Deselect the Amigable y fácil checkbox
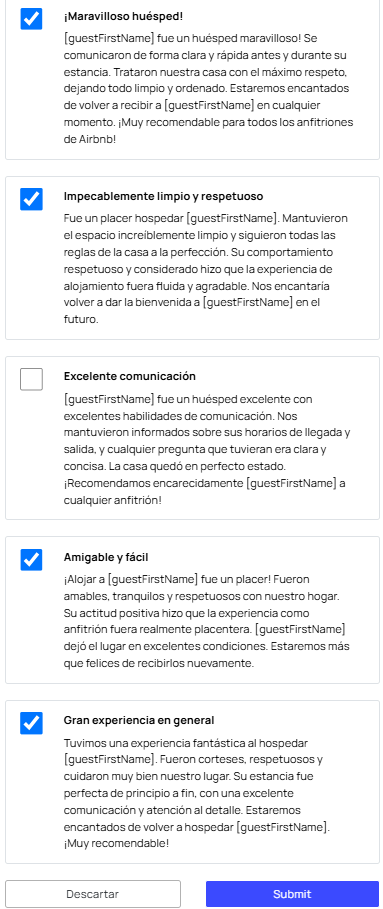 pyautogui.click(x=31, y=559)
